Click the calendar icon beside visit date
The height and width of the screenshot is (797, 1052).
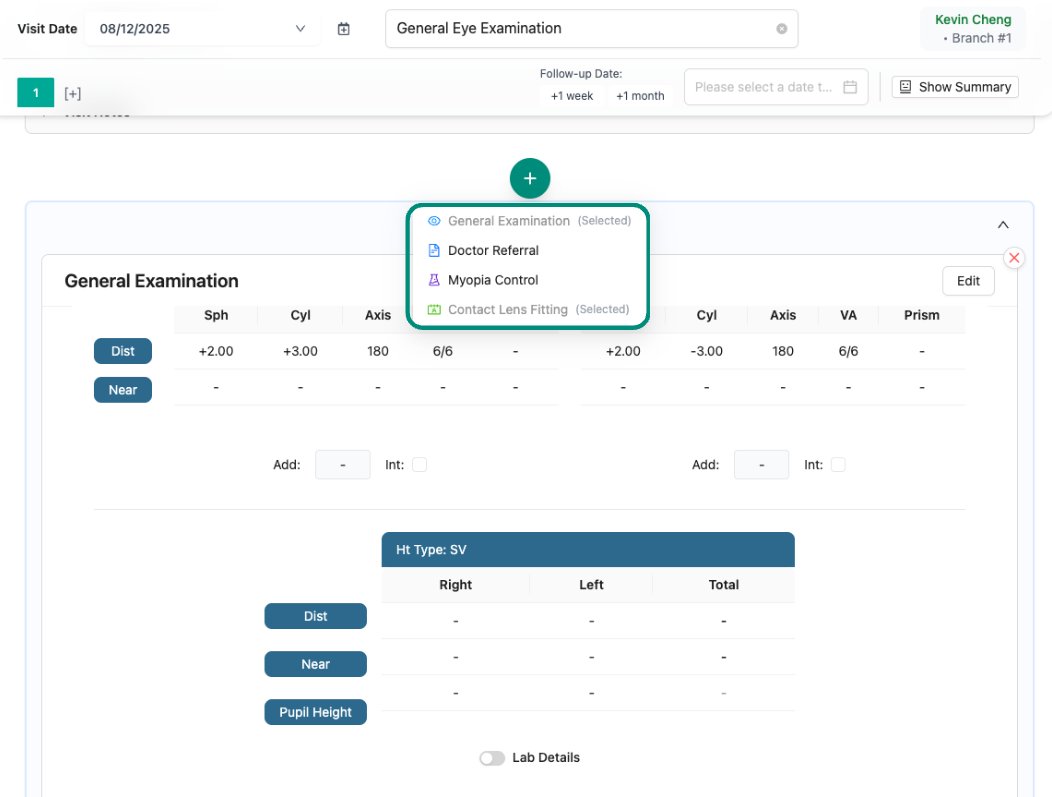point(344,29)
